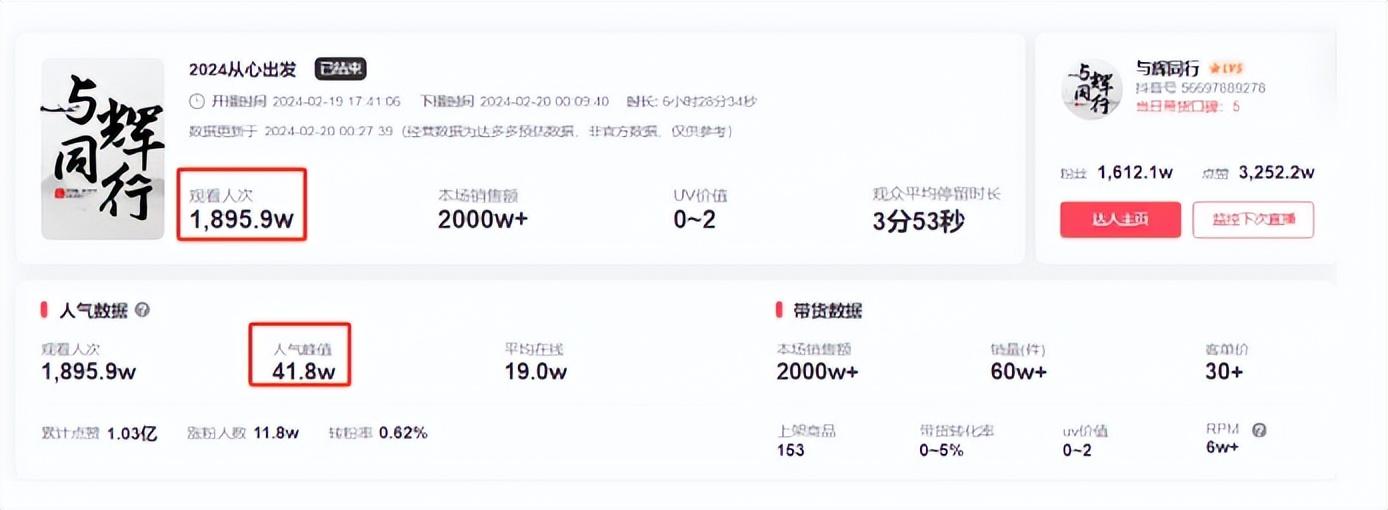The width and height of the screenshot is (1388, 510).
Task: Click the help icon beside 人气数据
Action: [143, 310]
